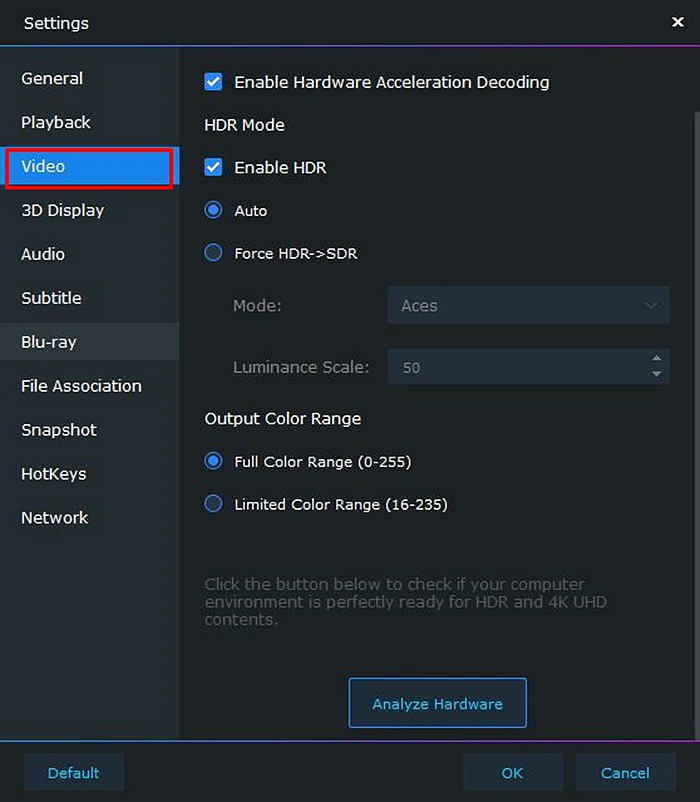Decrease Luminance Scale with down arrow
The width and height of the screenshot is (700, 802).
657,374
